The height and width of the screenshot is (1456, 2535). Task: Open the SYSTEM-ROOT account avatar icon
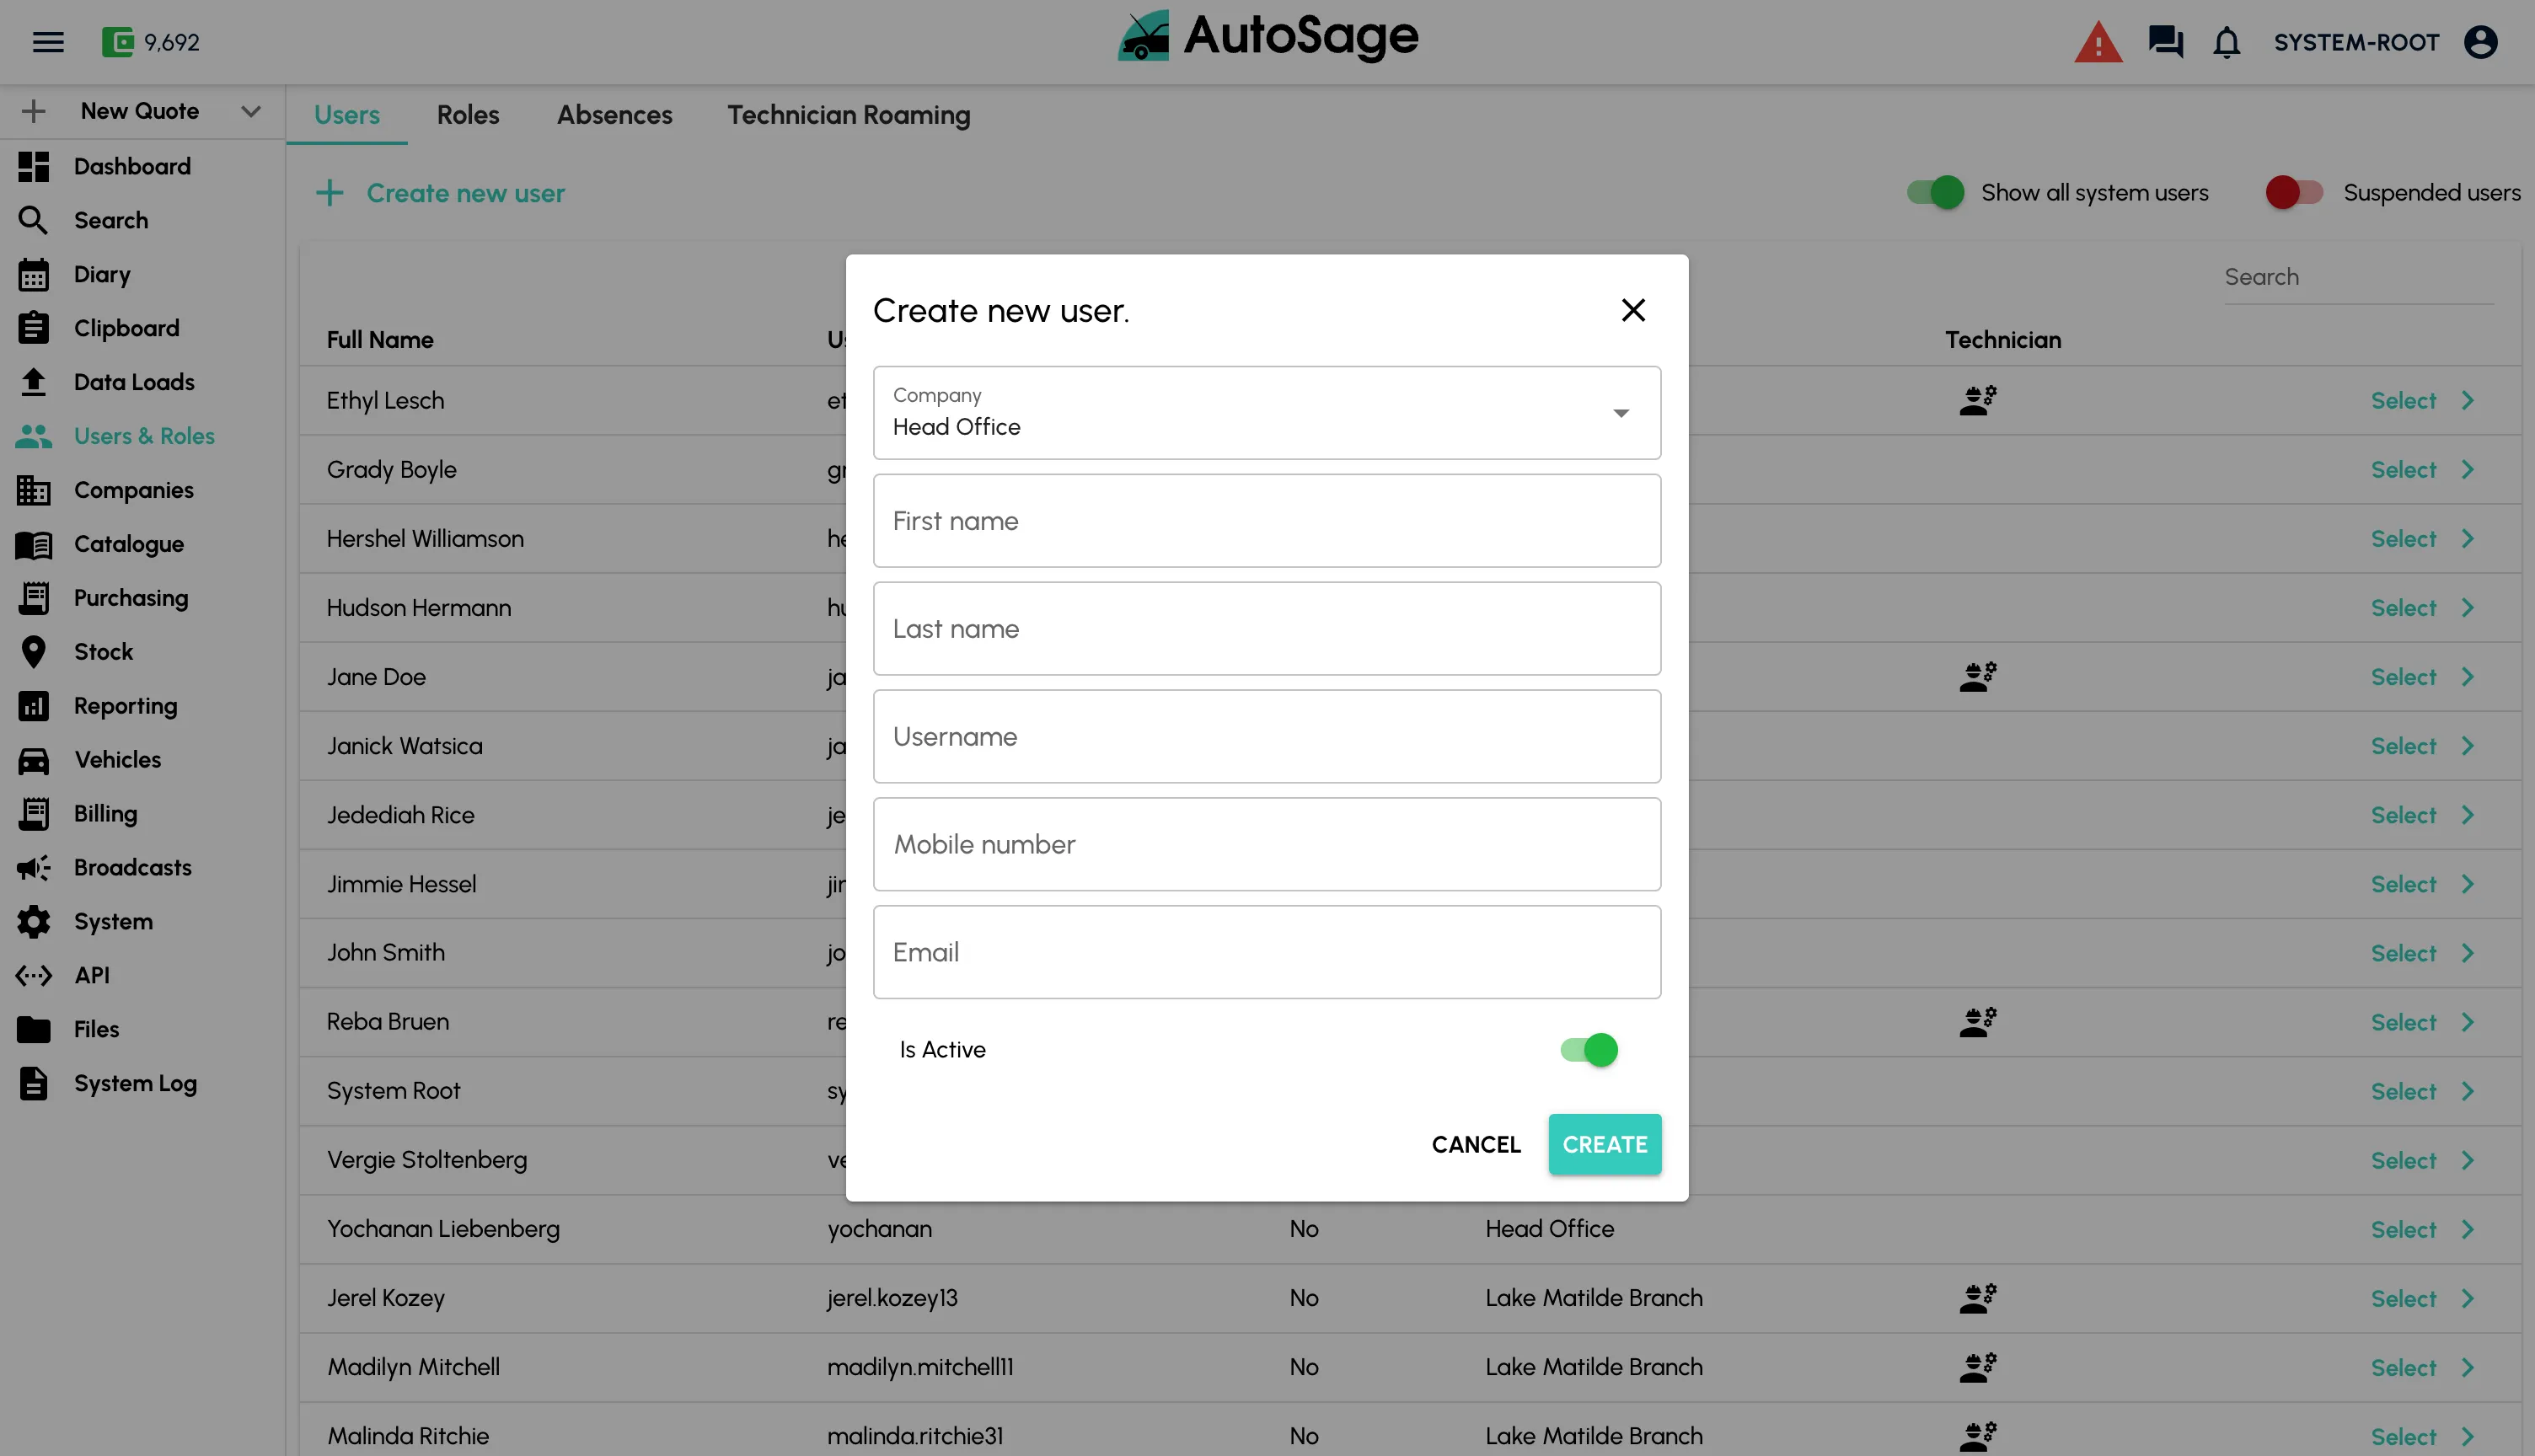pyautogui.click(x=2480, y=42)
